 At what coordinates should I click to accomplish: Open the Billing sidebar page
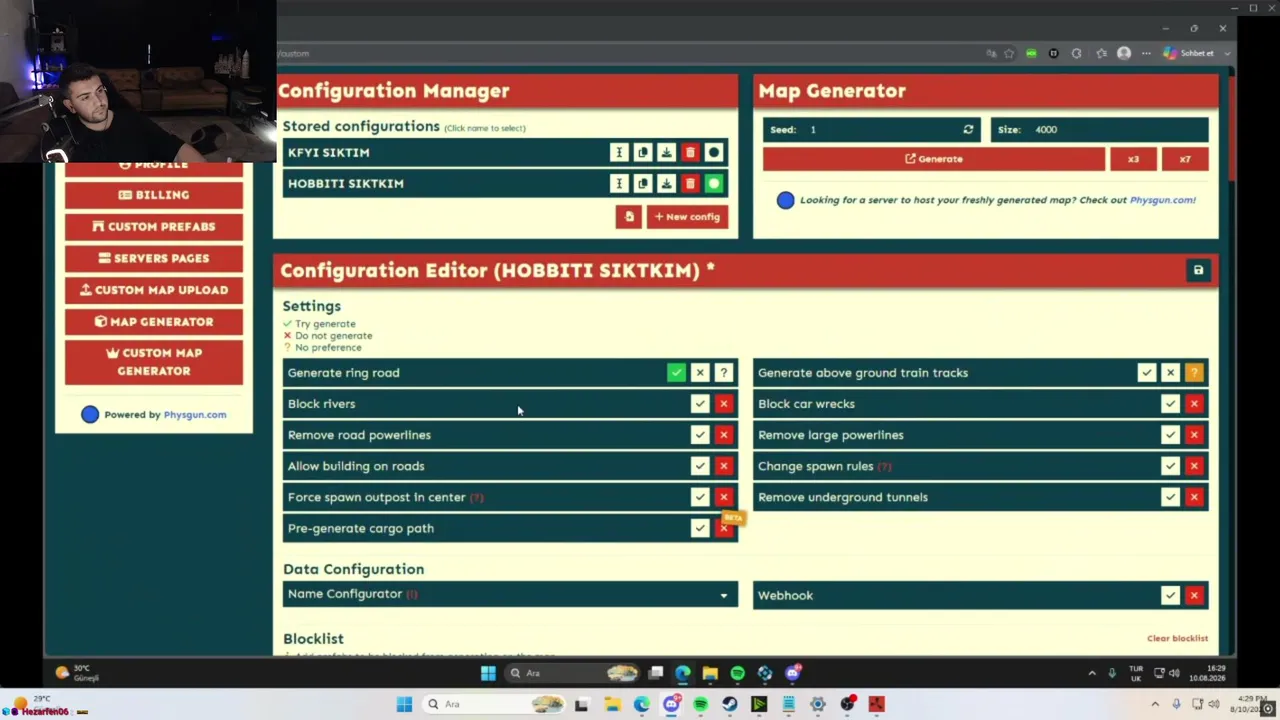tap(154, 195)
